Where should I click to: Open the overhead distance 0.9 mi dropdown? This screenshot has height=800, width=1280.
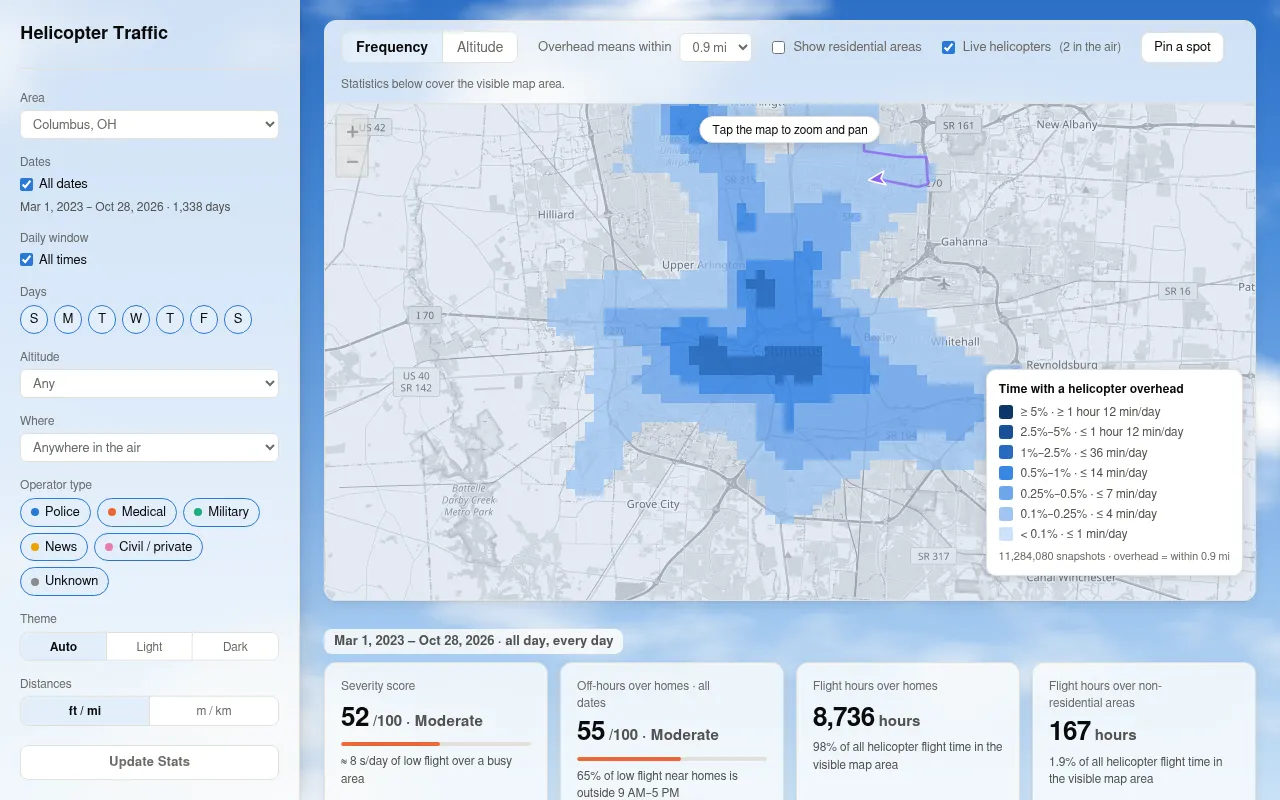(715, 47)
